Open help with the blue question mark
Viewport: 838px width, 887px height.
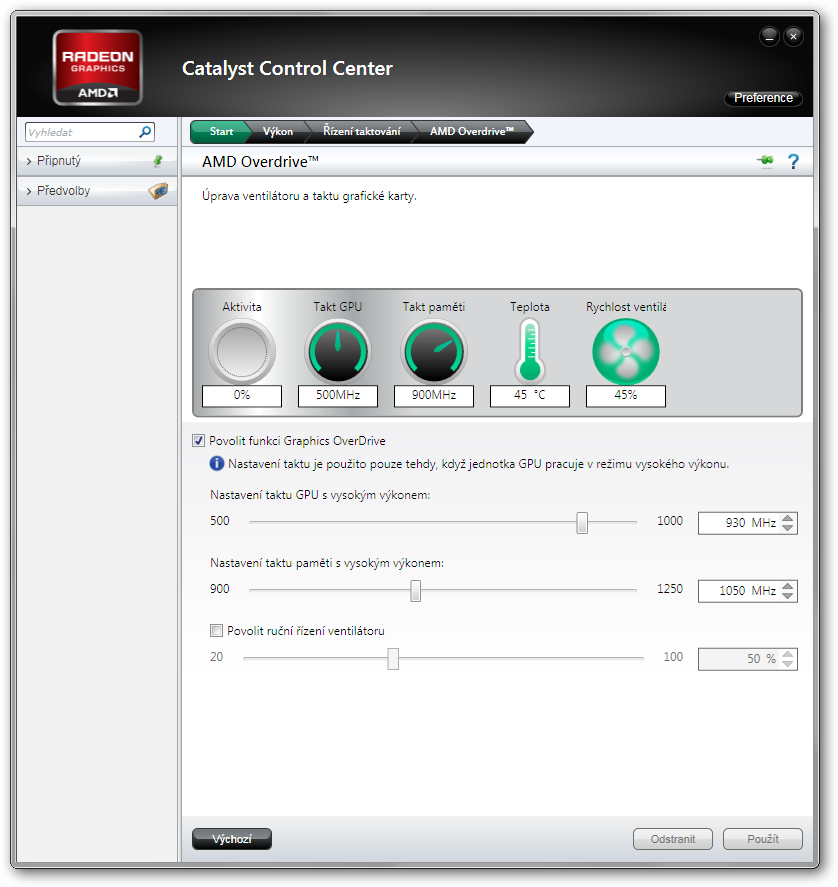[x=793, y=162]
